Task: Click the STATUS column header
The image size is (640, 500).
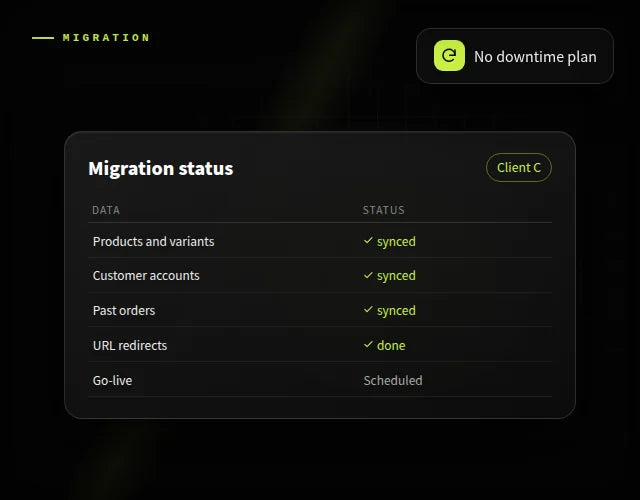Action: tap(384, 210)
